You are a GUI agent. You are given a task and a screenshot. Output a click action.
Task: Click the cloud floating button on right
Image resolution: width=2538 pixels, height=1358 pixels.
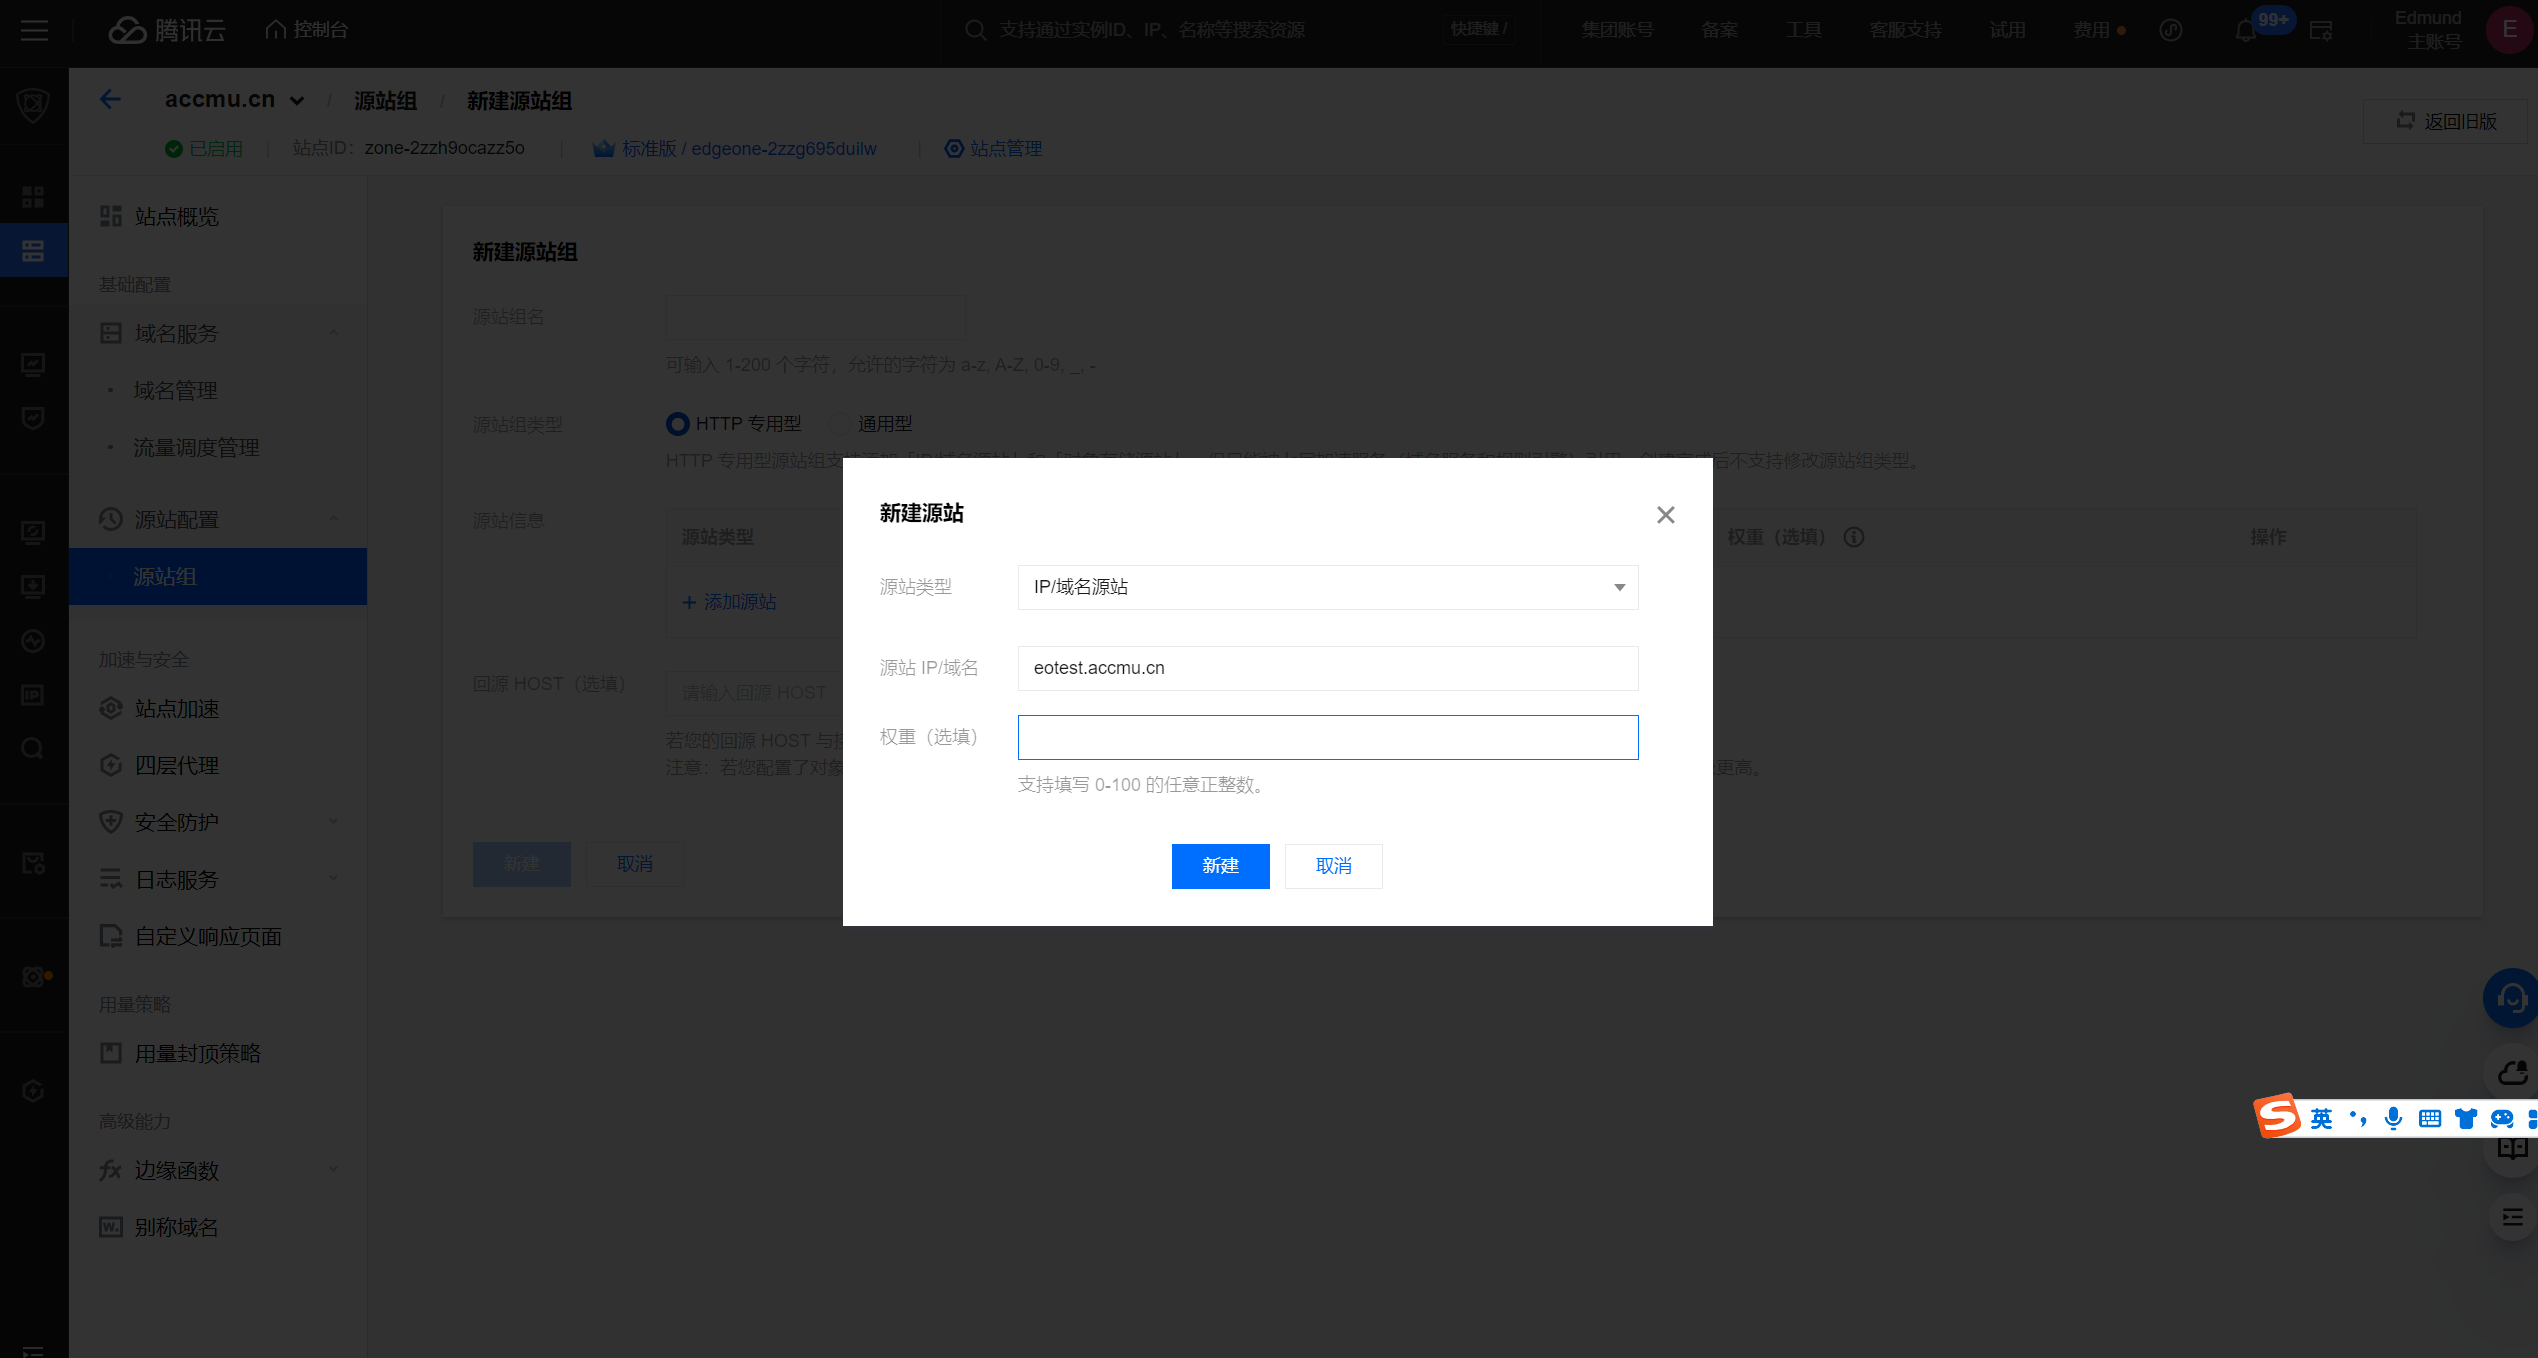point(2512,1073)
